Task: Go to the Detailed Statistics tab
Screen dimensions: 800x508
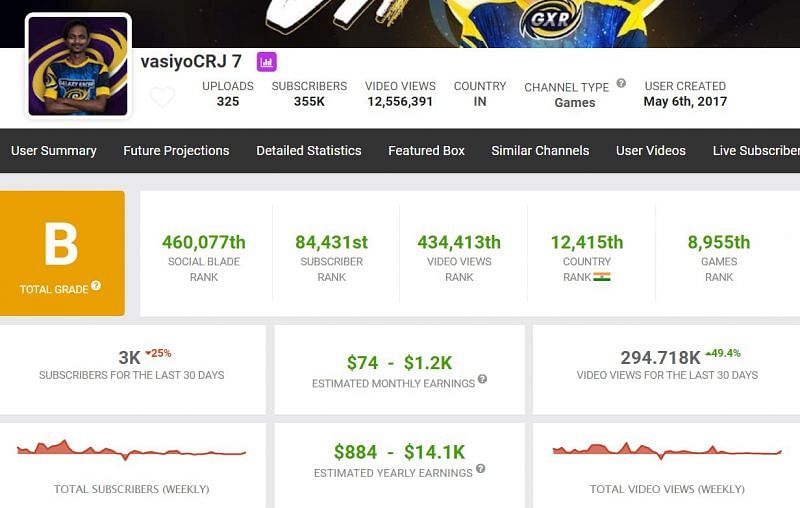Action: point(308,151)
